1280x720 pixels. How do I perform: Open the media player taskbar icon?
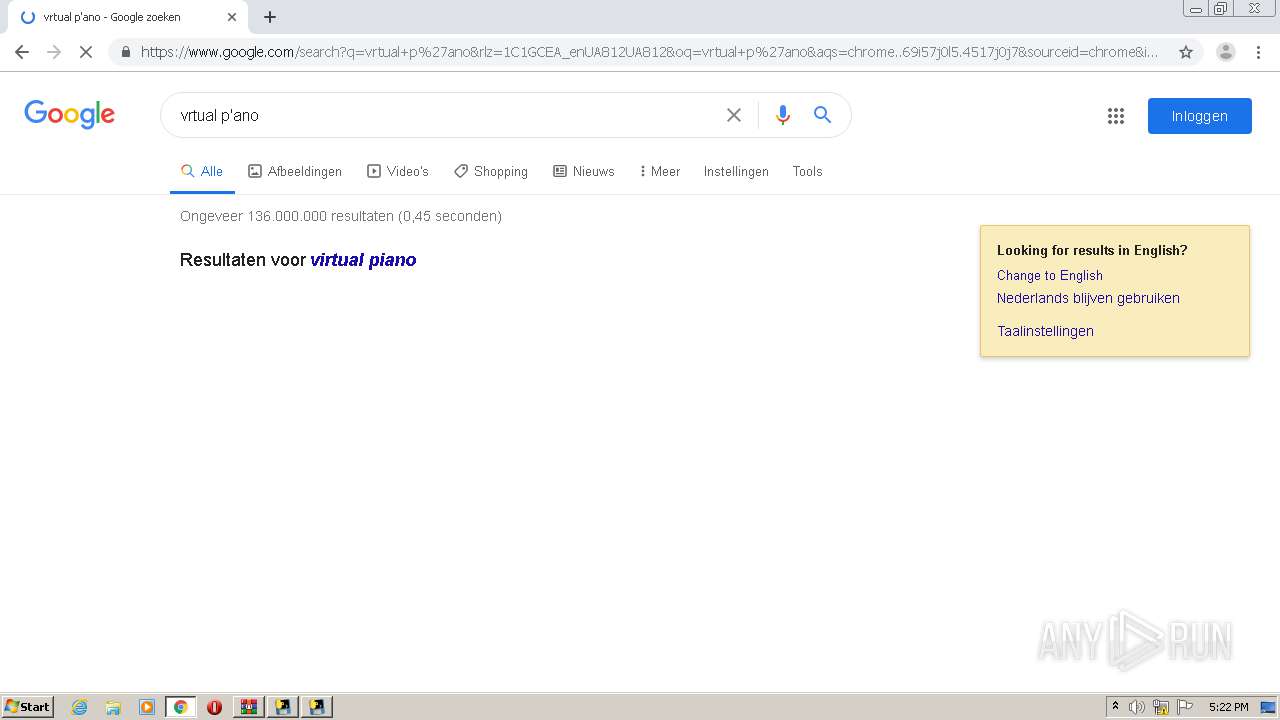[147, 707]
